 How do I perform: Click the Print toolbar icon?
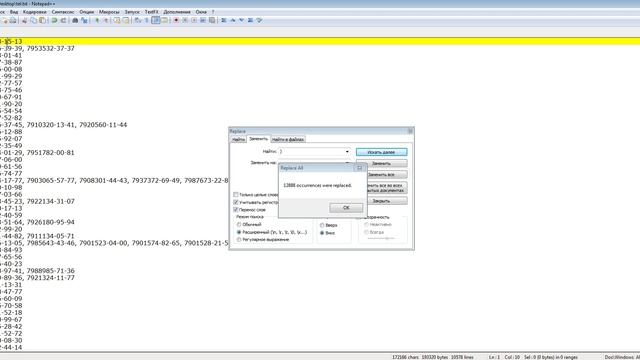point(13,20)
